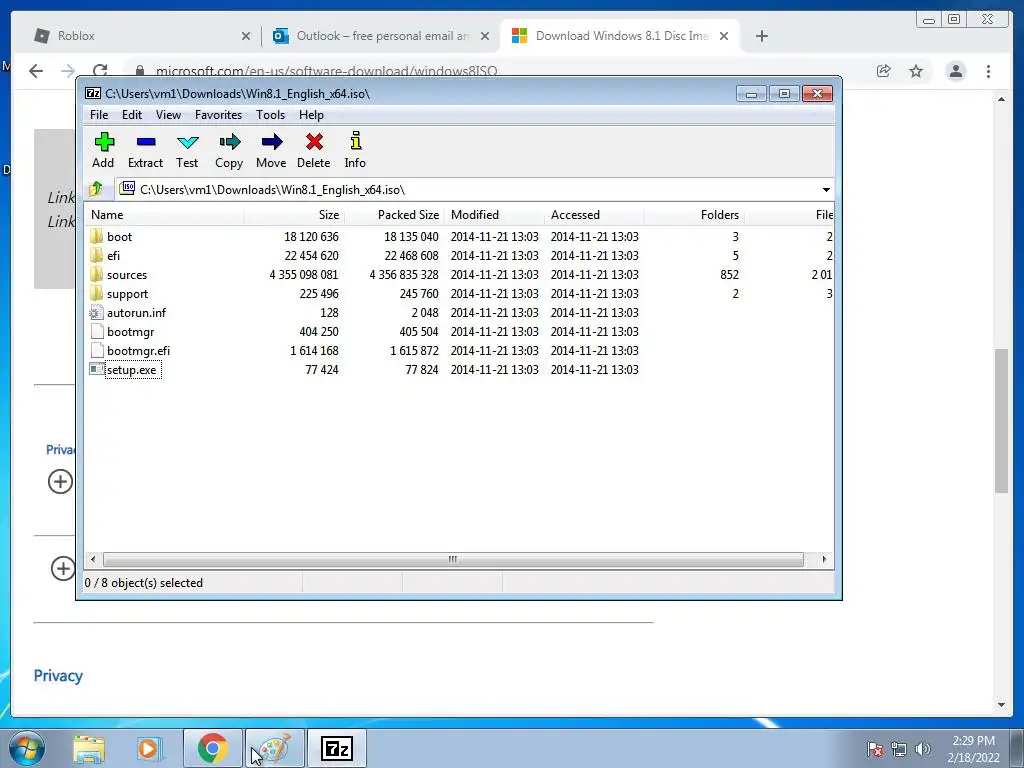Click the volume speaker tray icon
The height and width of the screenshot is (768, 1024).
[923, 748]
